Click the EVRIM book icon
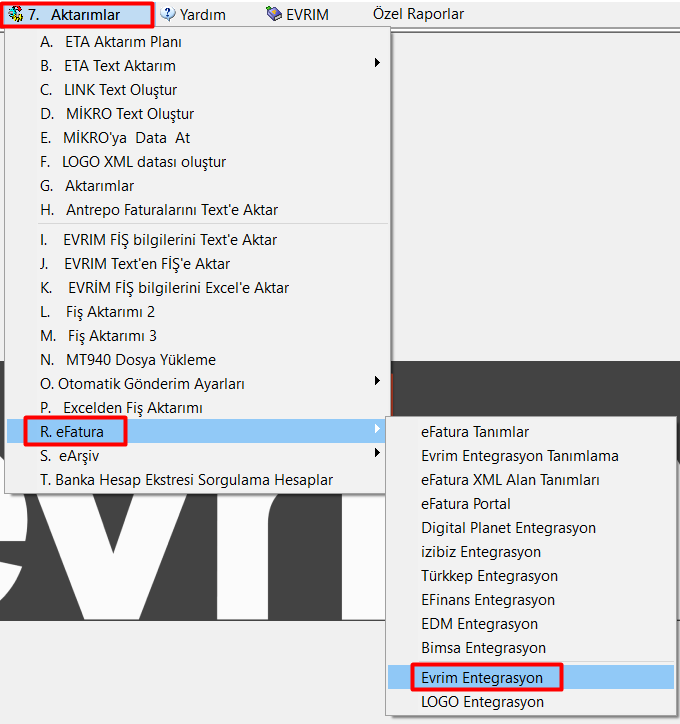 [x=274, y=14]
